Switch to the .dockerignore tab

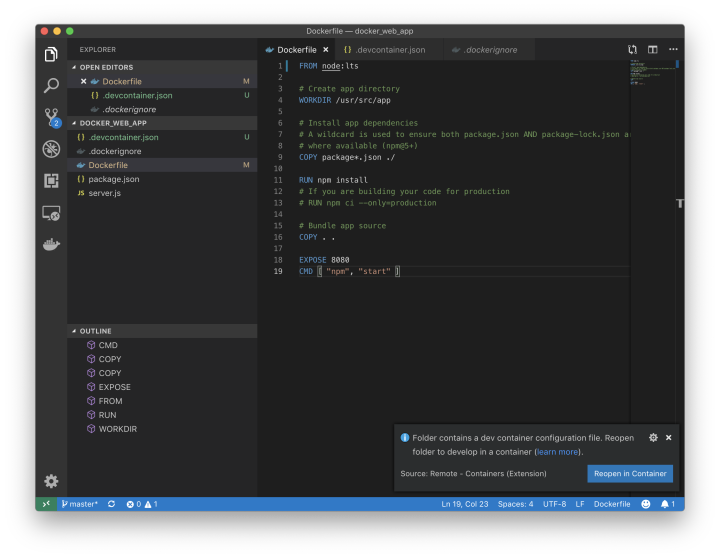[x=489, y=49]
